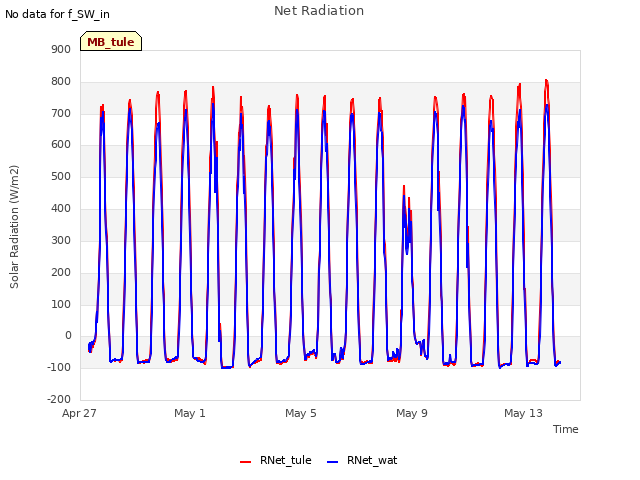Click the 700 y-axis tick label

click(x=61, y=113)
